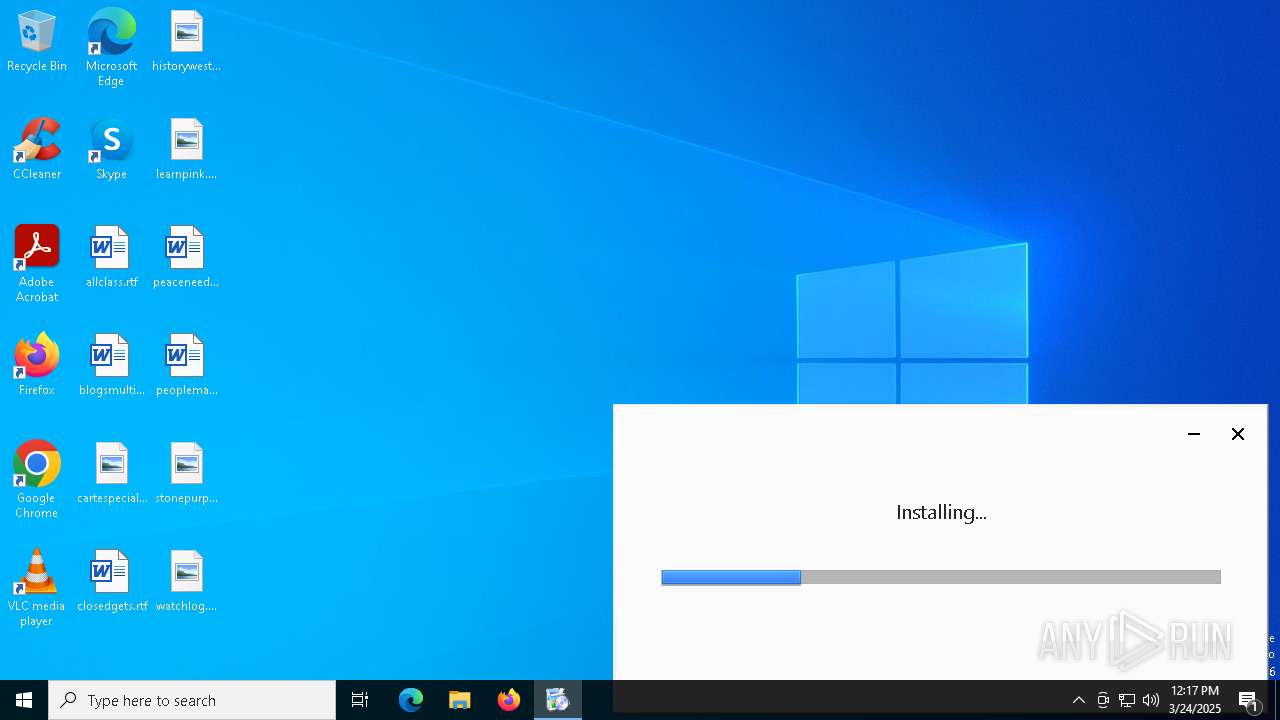
Task: Open Adobe Acrobat desktop shortcut
Action: (x=37, y=264)
